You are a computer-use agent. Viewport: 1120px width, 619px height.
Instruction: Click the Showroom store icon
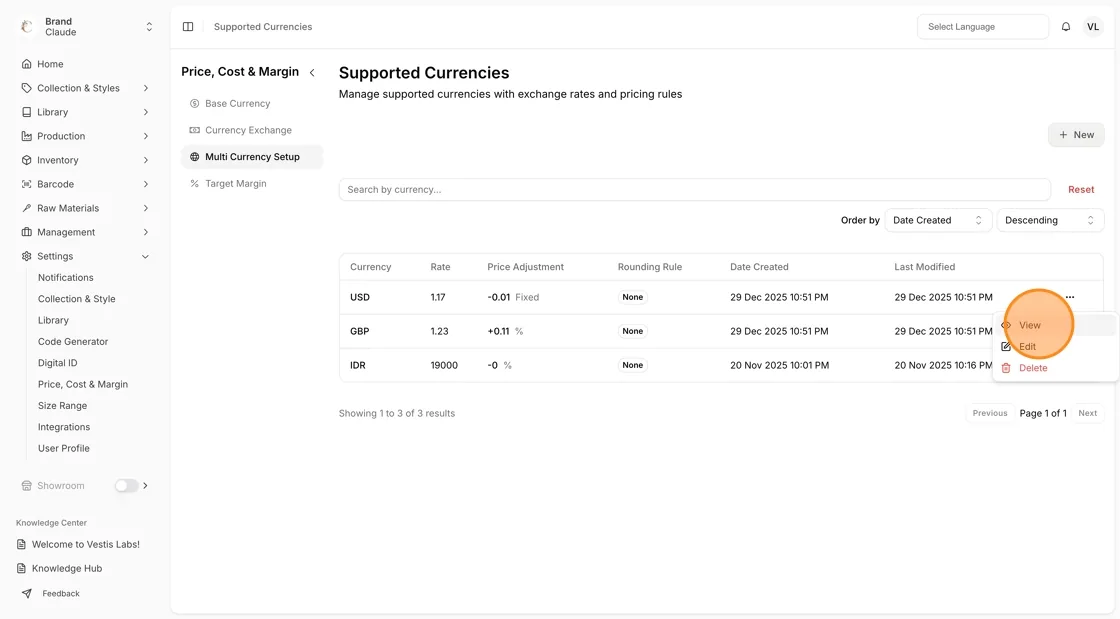(x=26, y=485)
